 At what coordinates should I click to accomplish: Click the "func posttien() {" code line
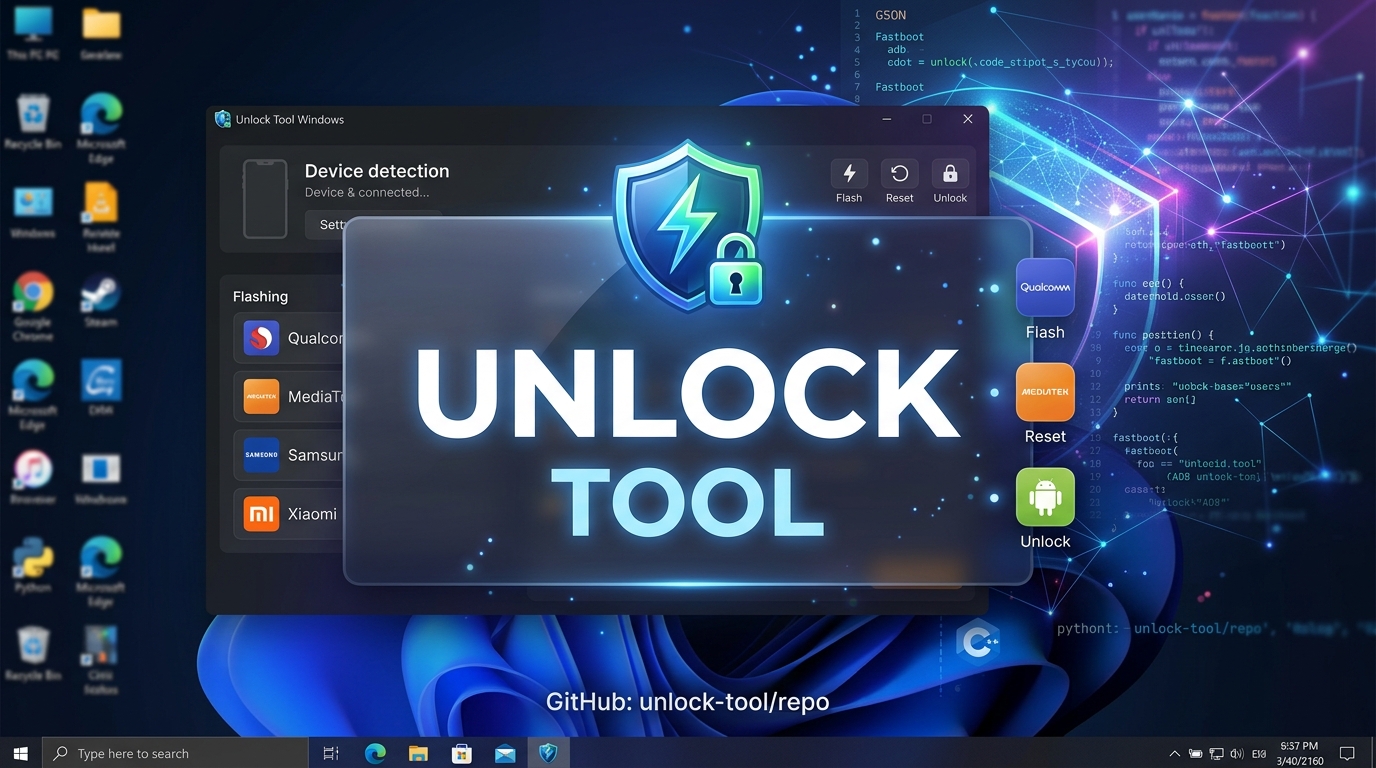pos(1163,335)
